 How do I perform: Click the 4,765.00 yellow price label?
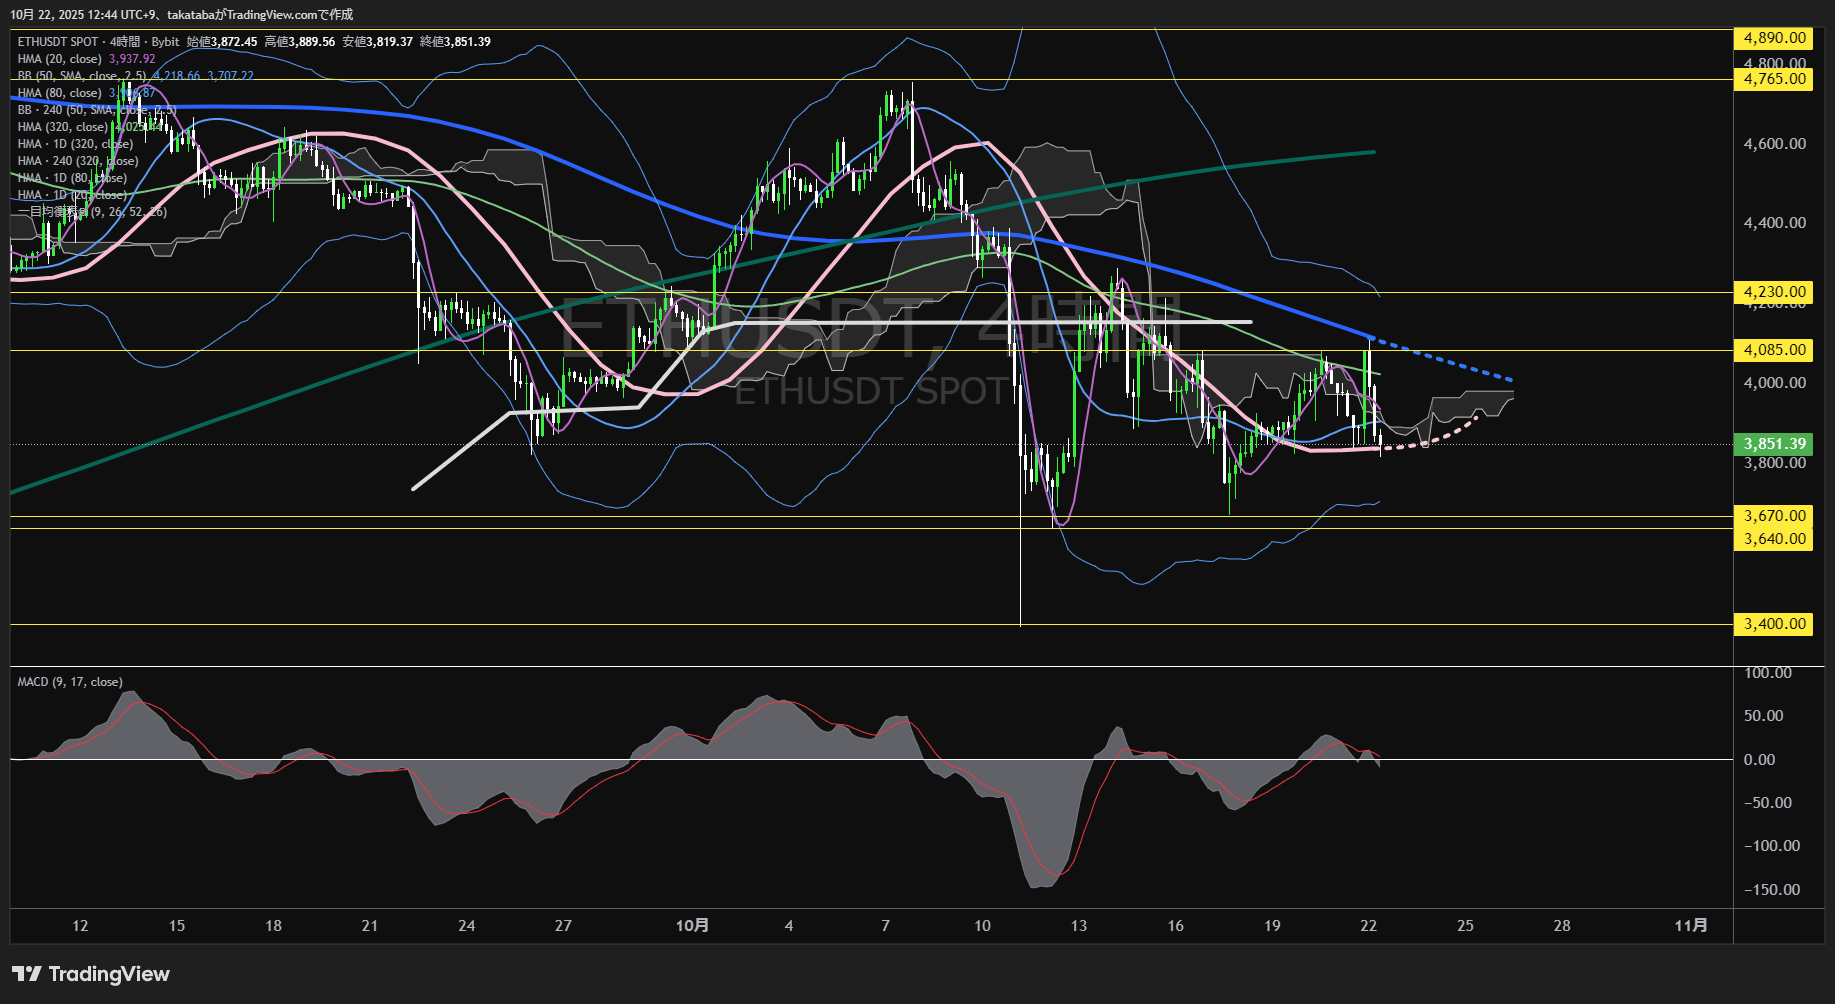[1774, 79]
